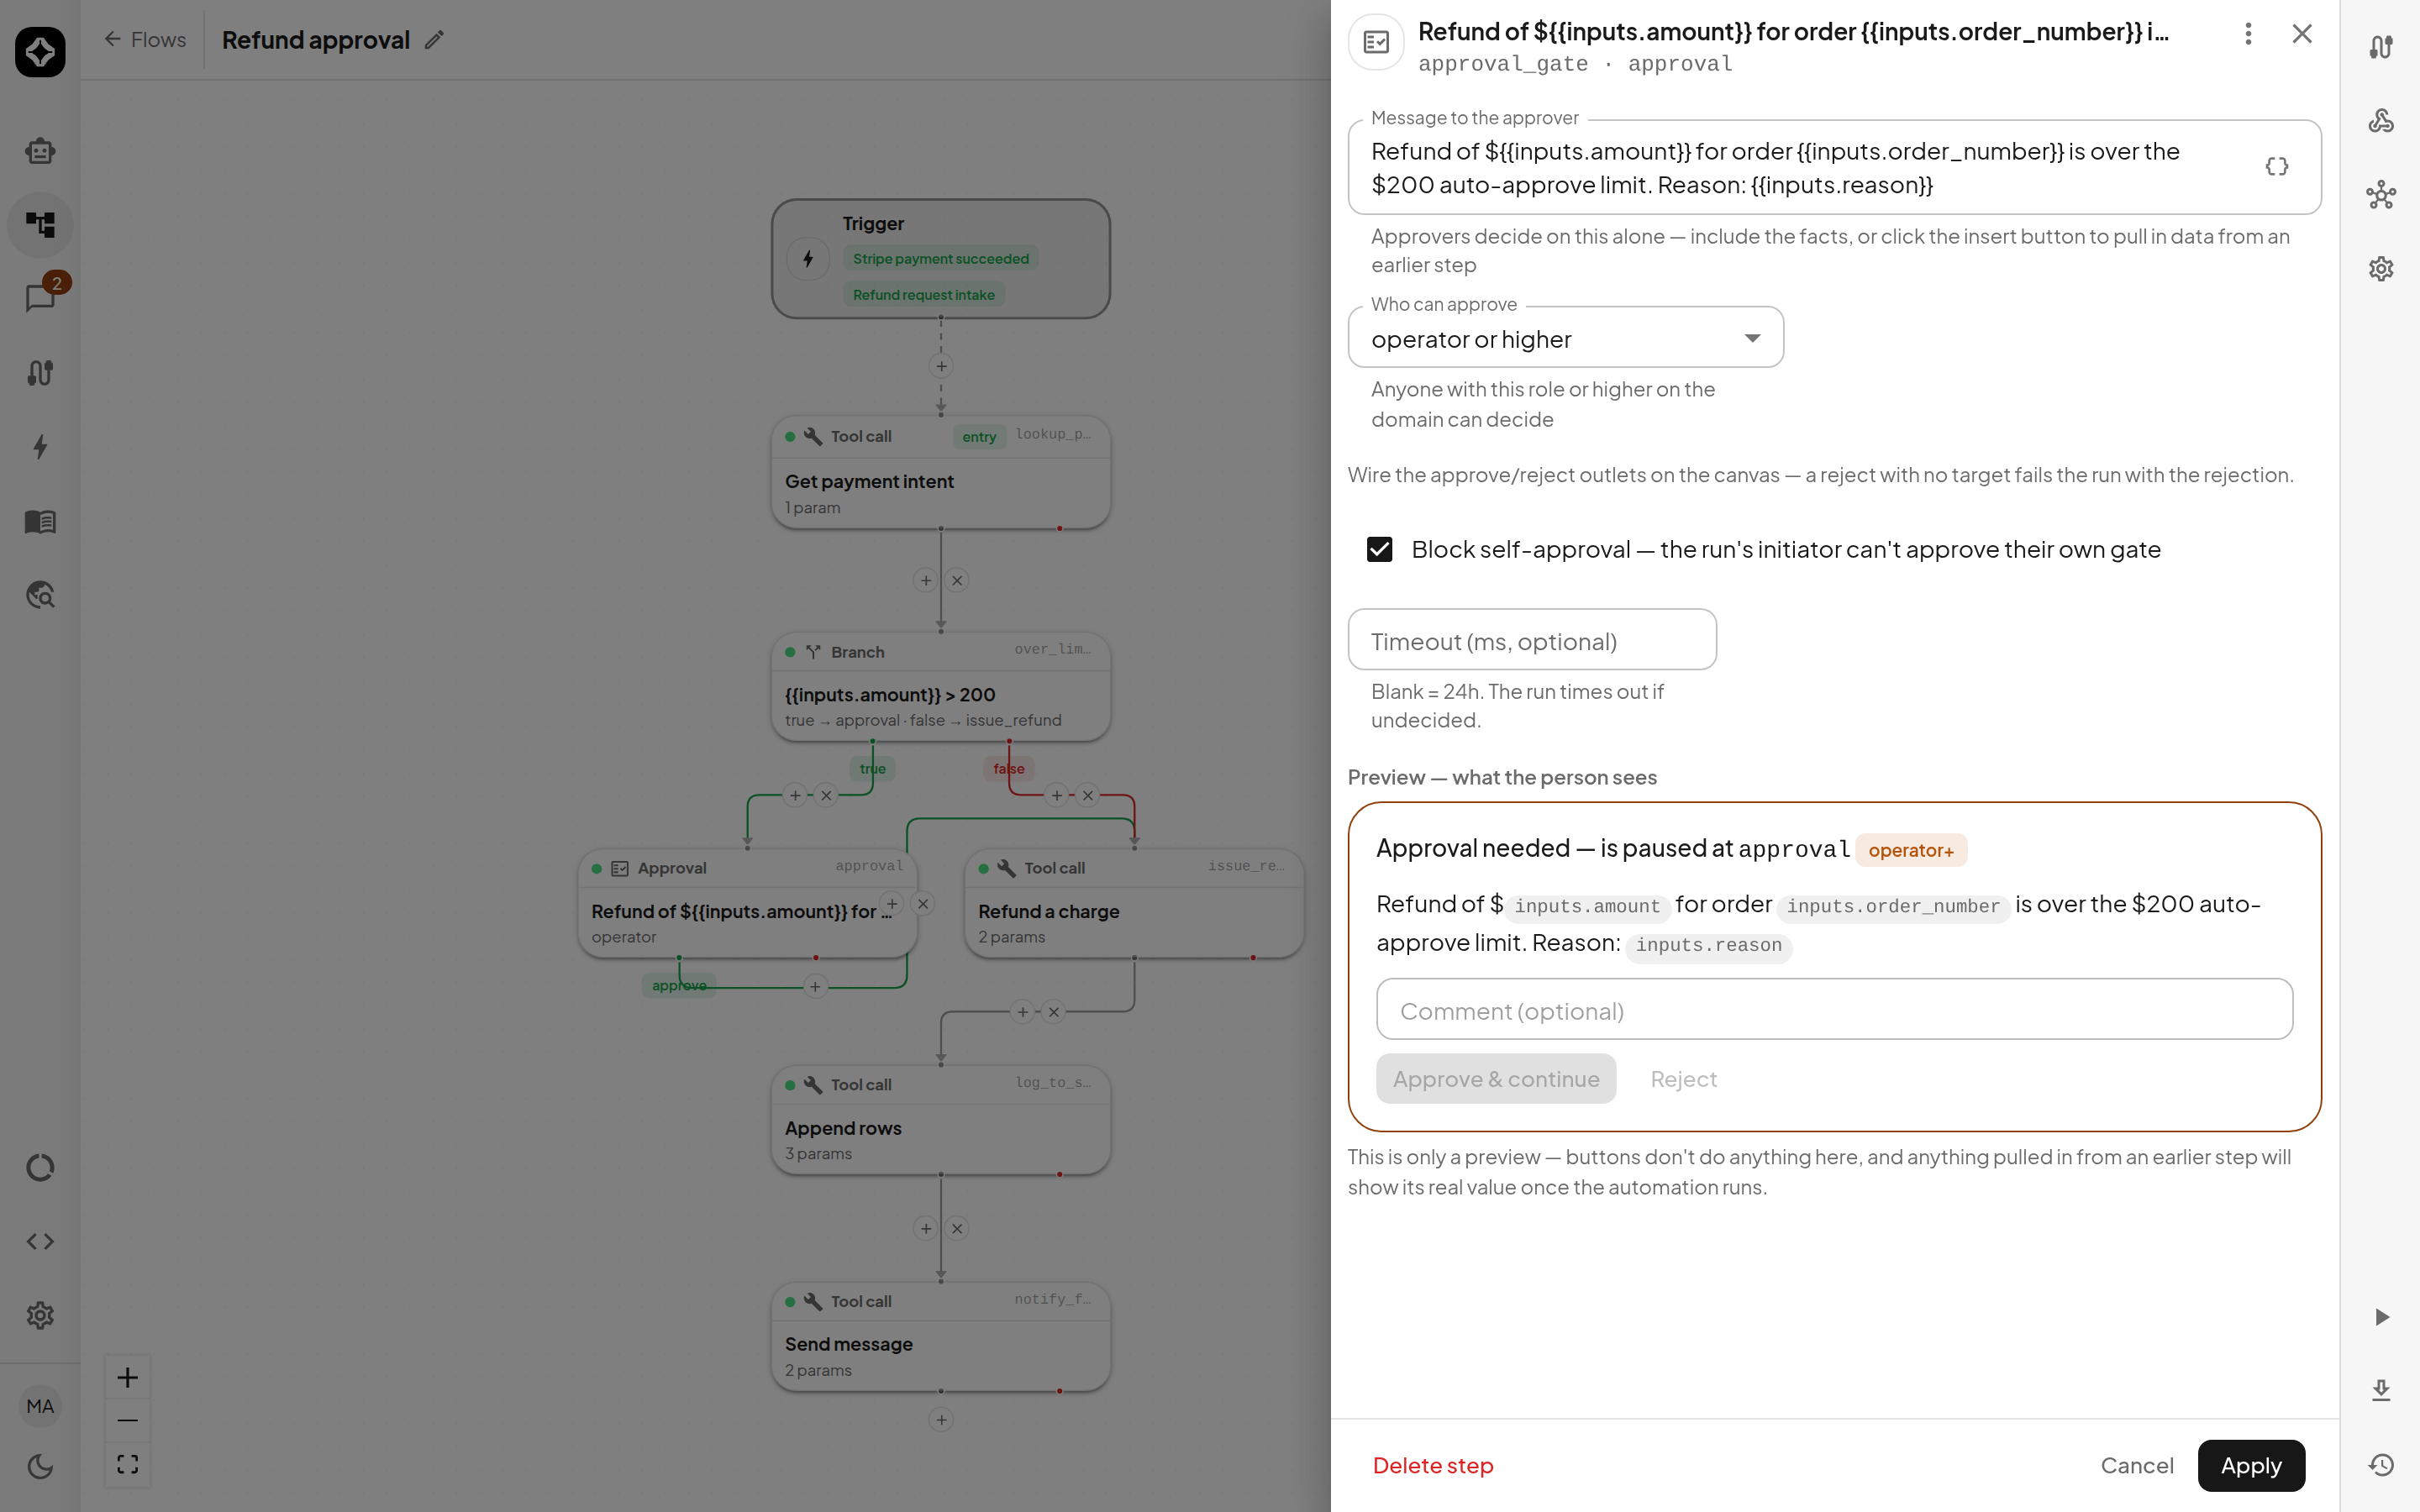Click the download icon on right rail

click(2382, 1390)
